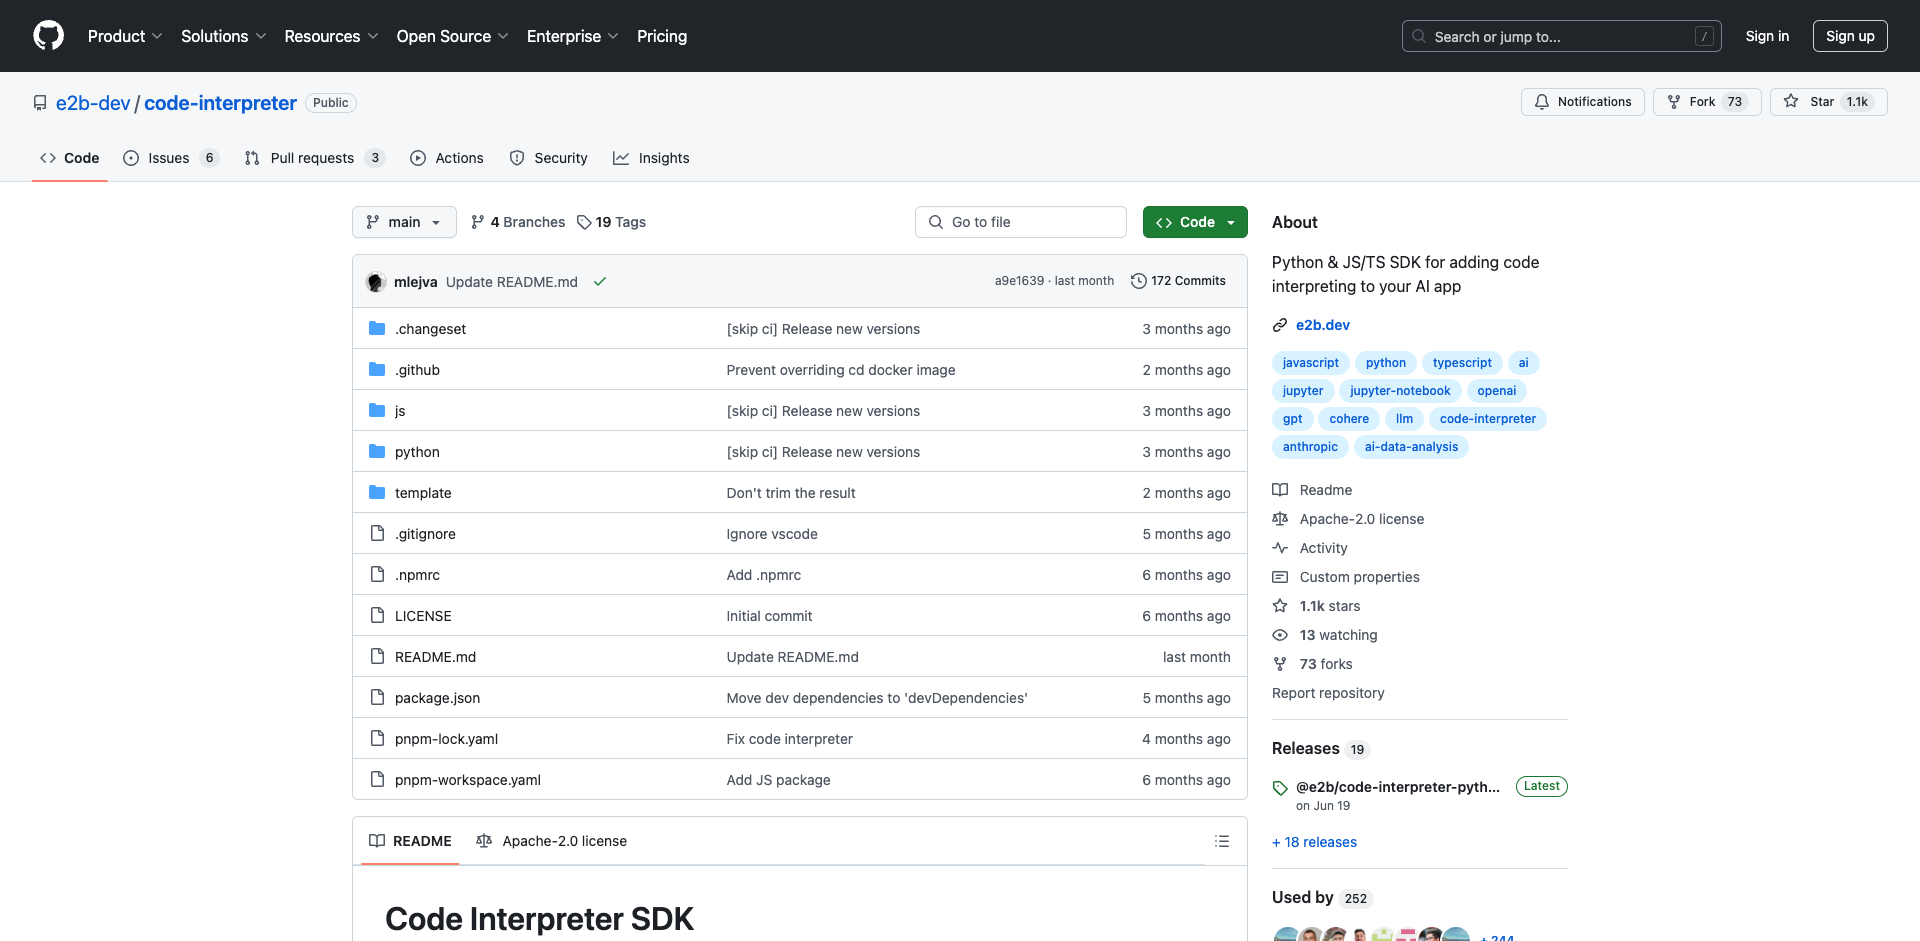Open the Insights tab
Viewport: 1920px width, 941px height.
tap(651, 158)
